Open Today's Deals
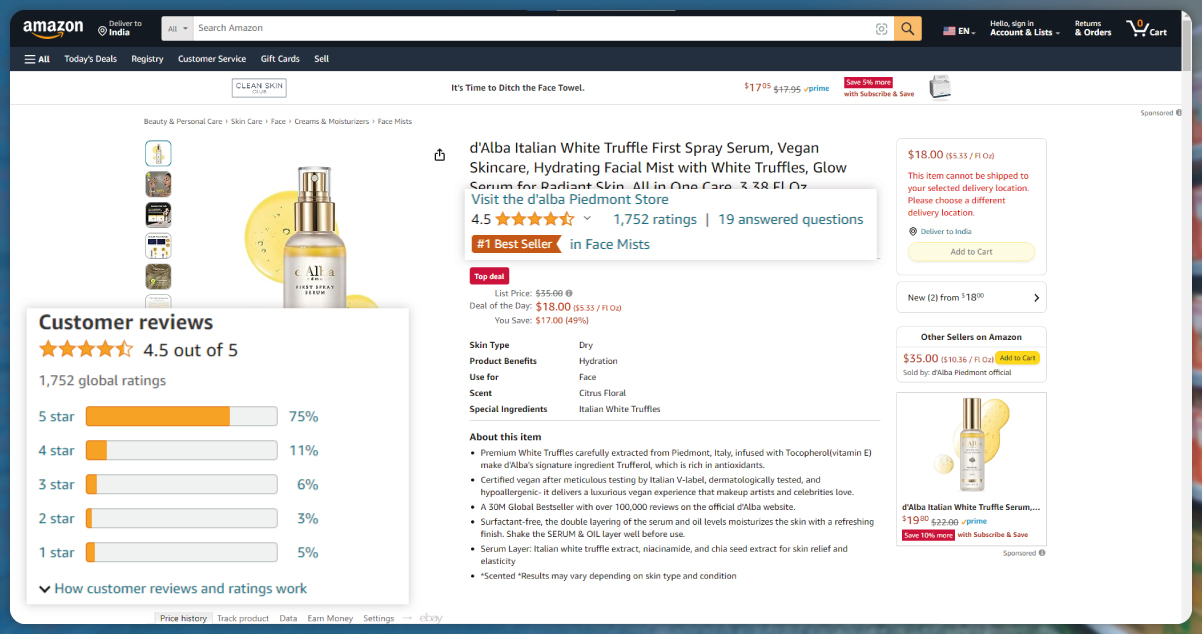Viewport: 1202px width, 634px height. [x=90, y=59]
